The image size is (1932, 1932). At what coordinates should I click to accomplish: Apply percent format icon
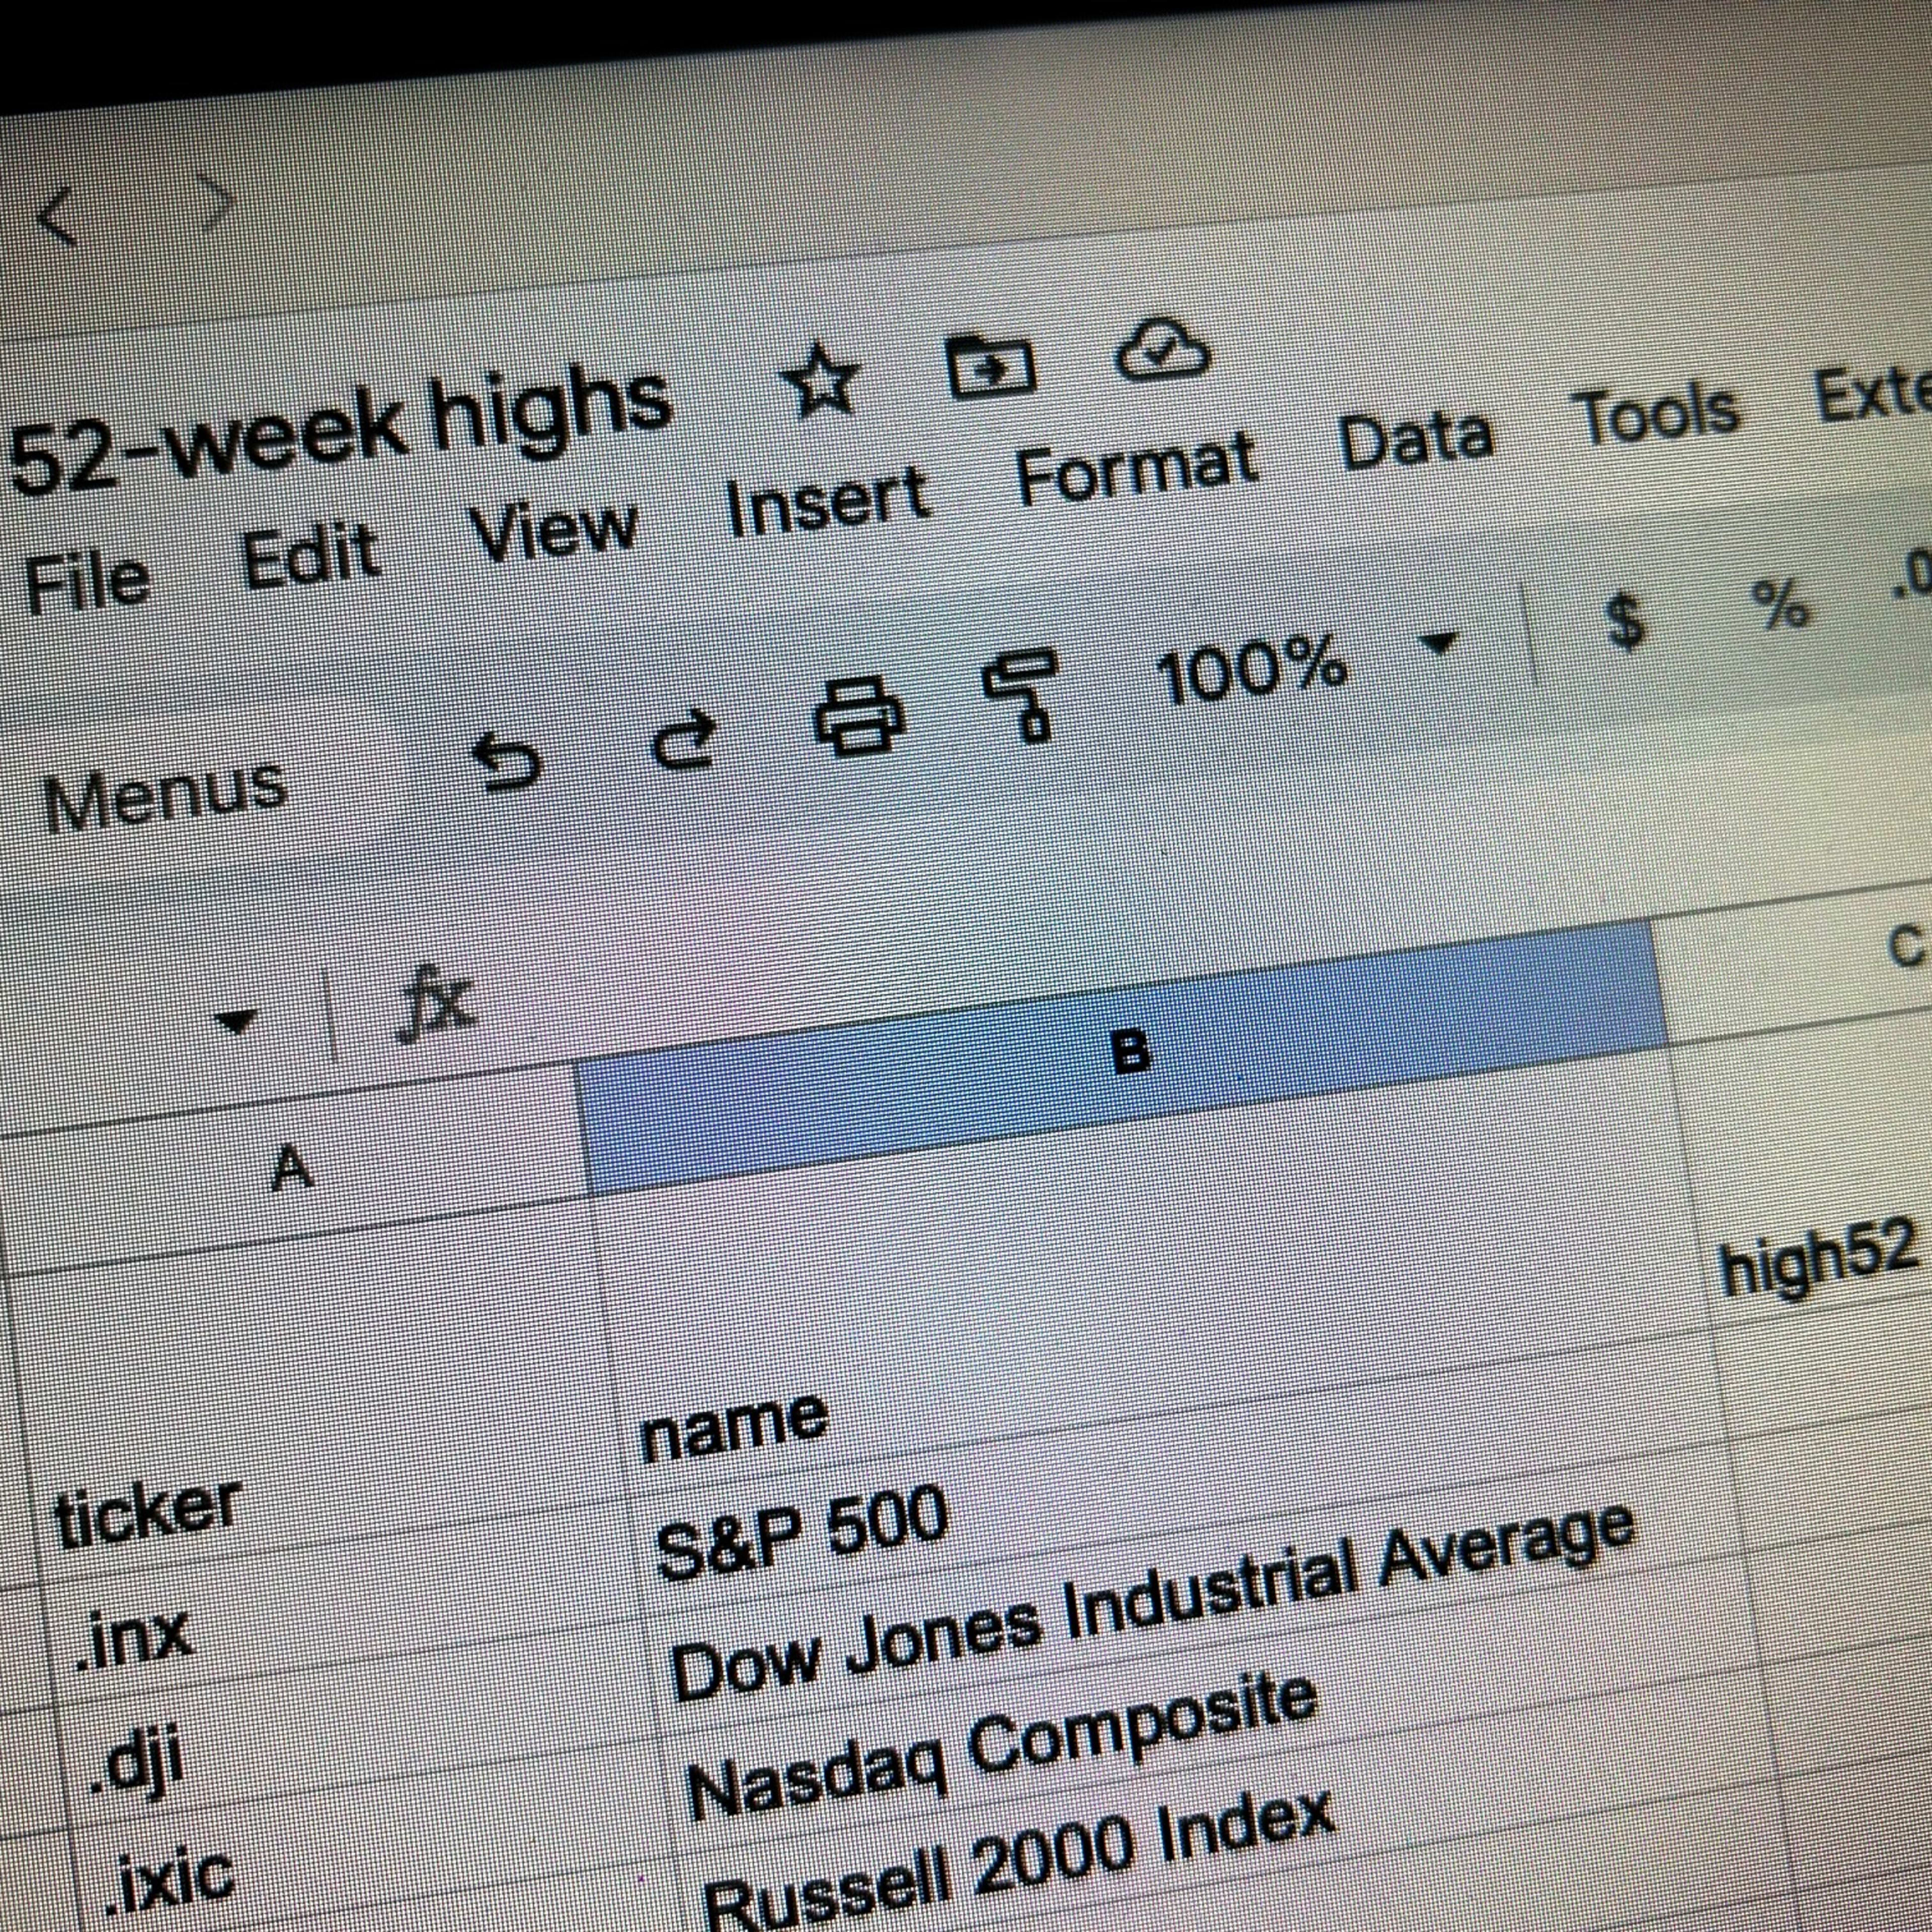pos(1781,603)
